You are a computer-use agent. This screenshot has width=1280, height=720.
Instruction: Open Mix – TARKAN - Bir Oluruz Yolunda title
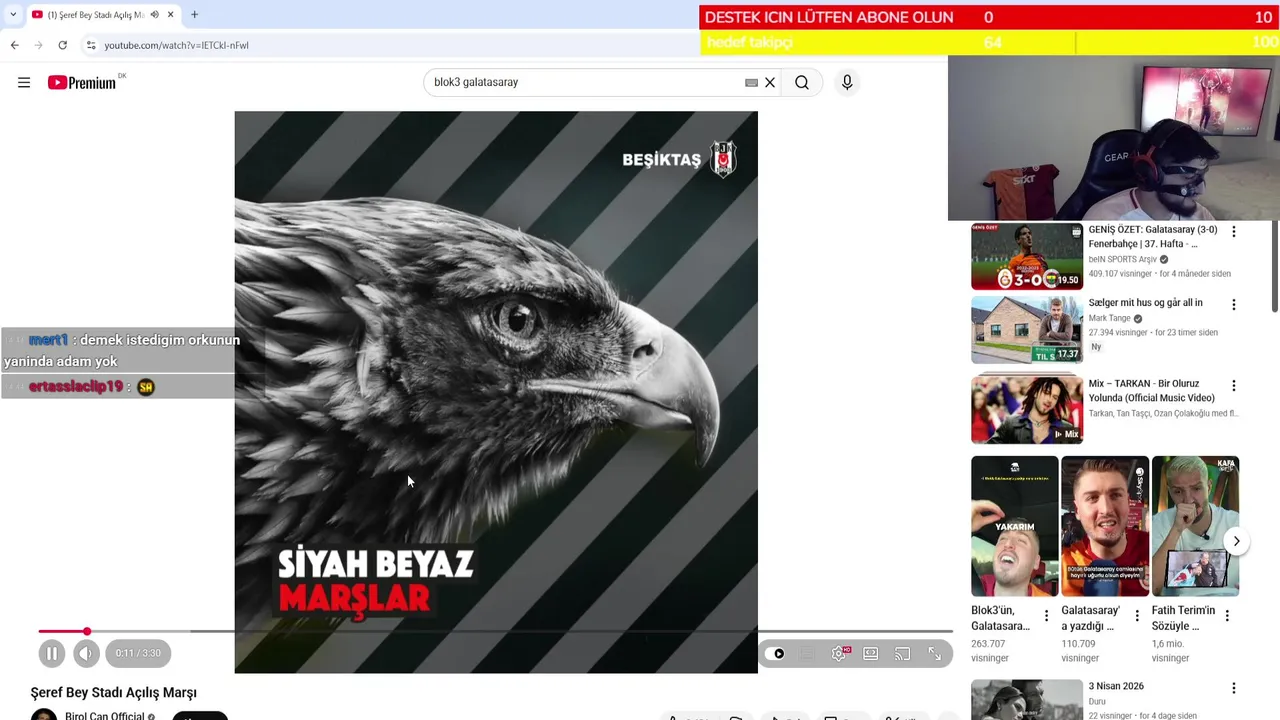click(1151, 391)
